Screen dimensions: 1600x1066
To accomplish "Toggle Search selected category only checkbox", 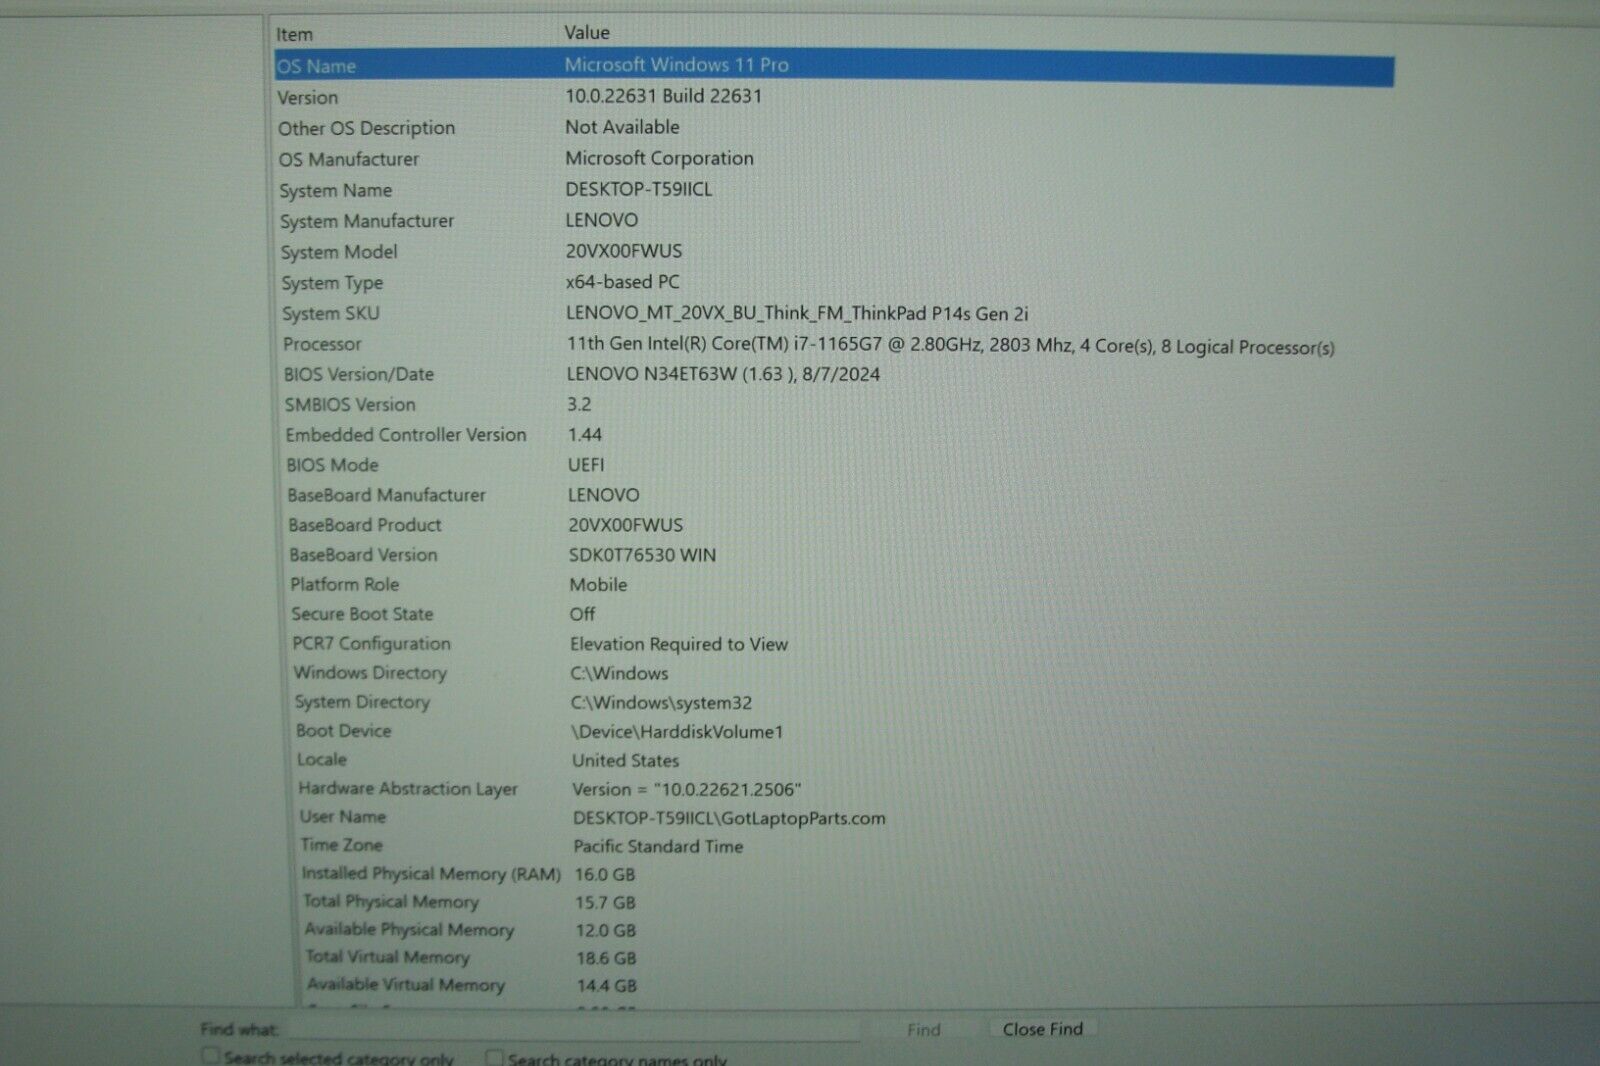I will click(211, 1056).
